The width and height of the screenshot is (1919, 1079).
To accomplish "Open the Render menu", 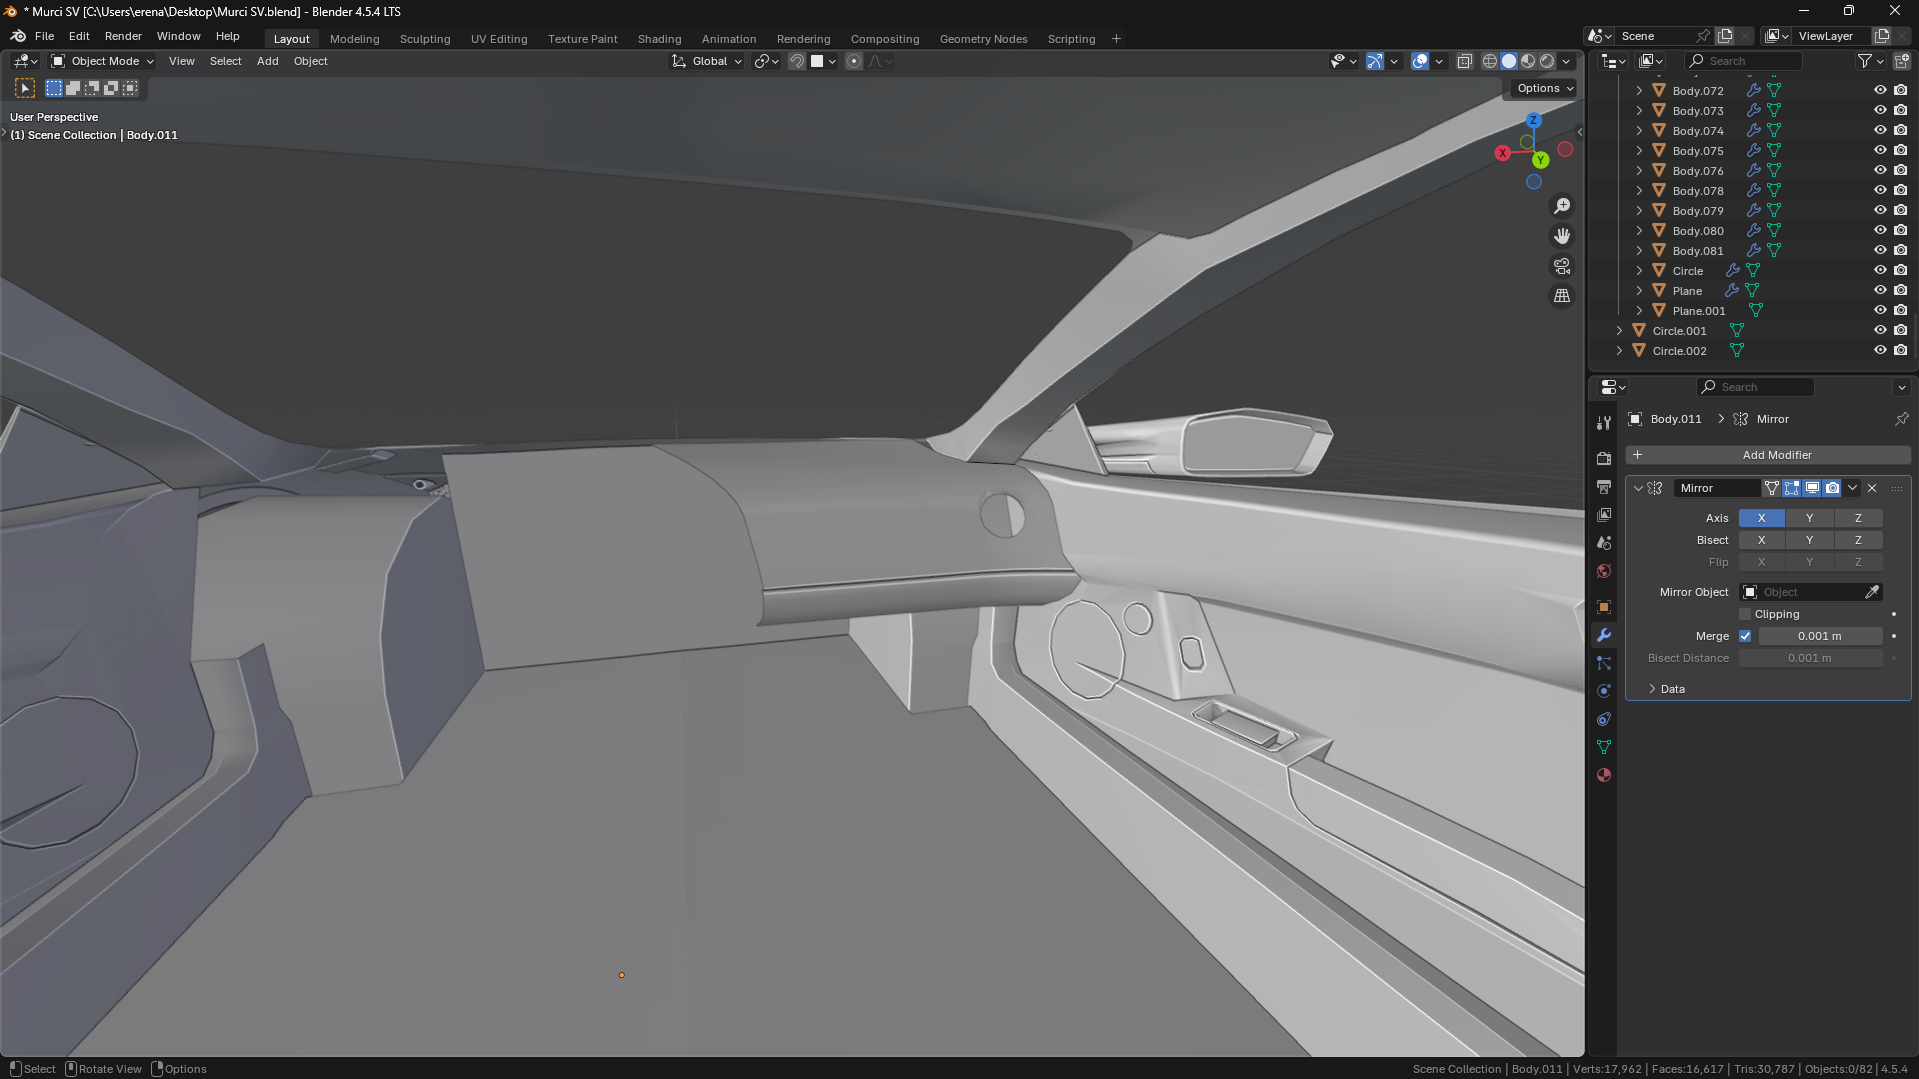I will pos(123,36).
